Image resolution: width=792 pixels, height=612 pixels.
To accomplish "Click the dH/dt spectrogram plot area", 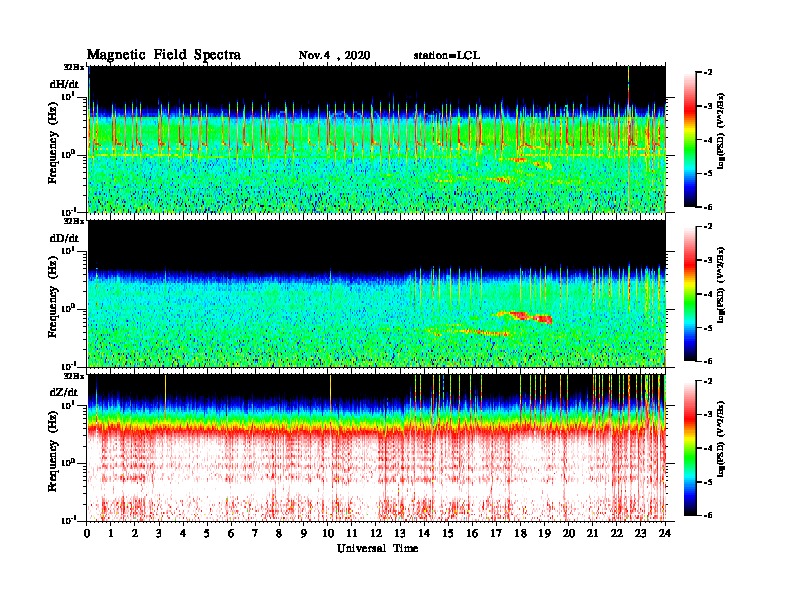I will click(x=377, y=139).
